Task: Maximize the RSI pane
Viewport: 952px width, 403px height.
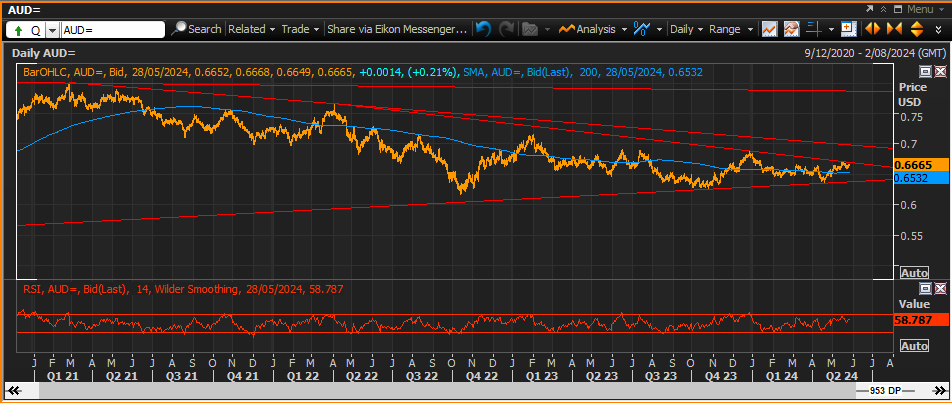Action: coord(925,289)
